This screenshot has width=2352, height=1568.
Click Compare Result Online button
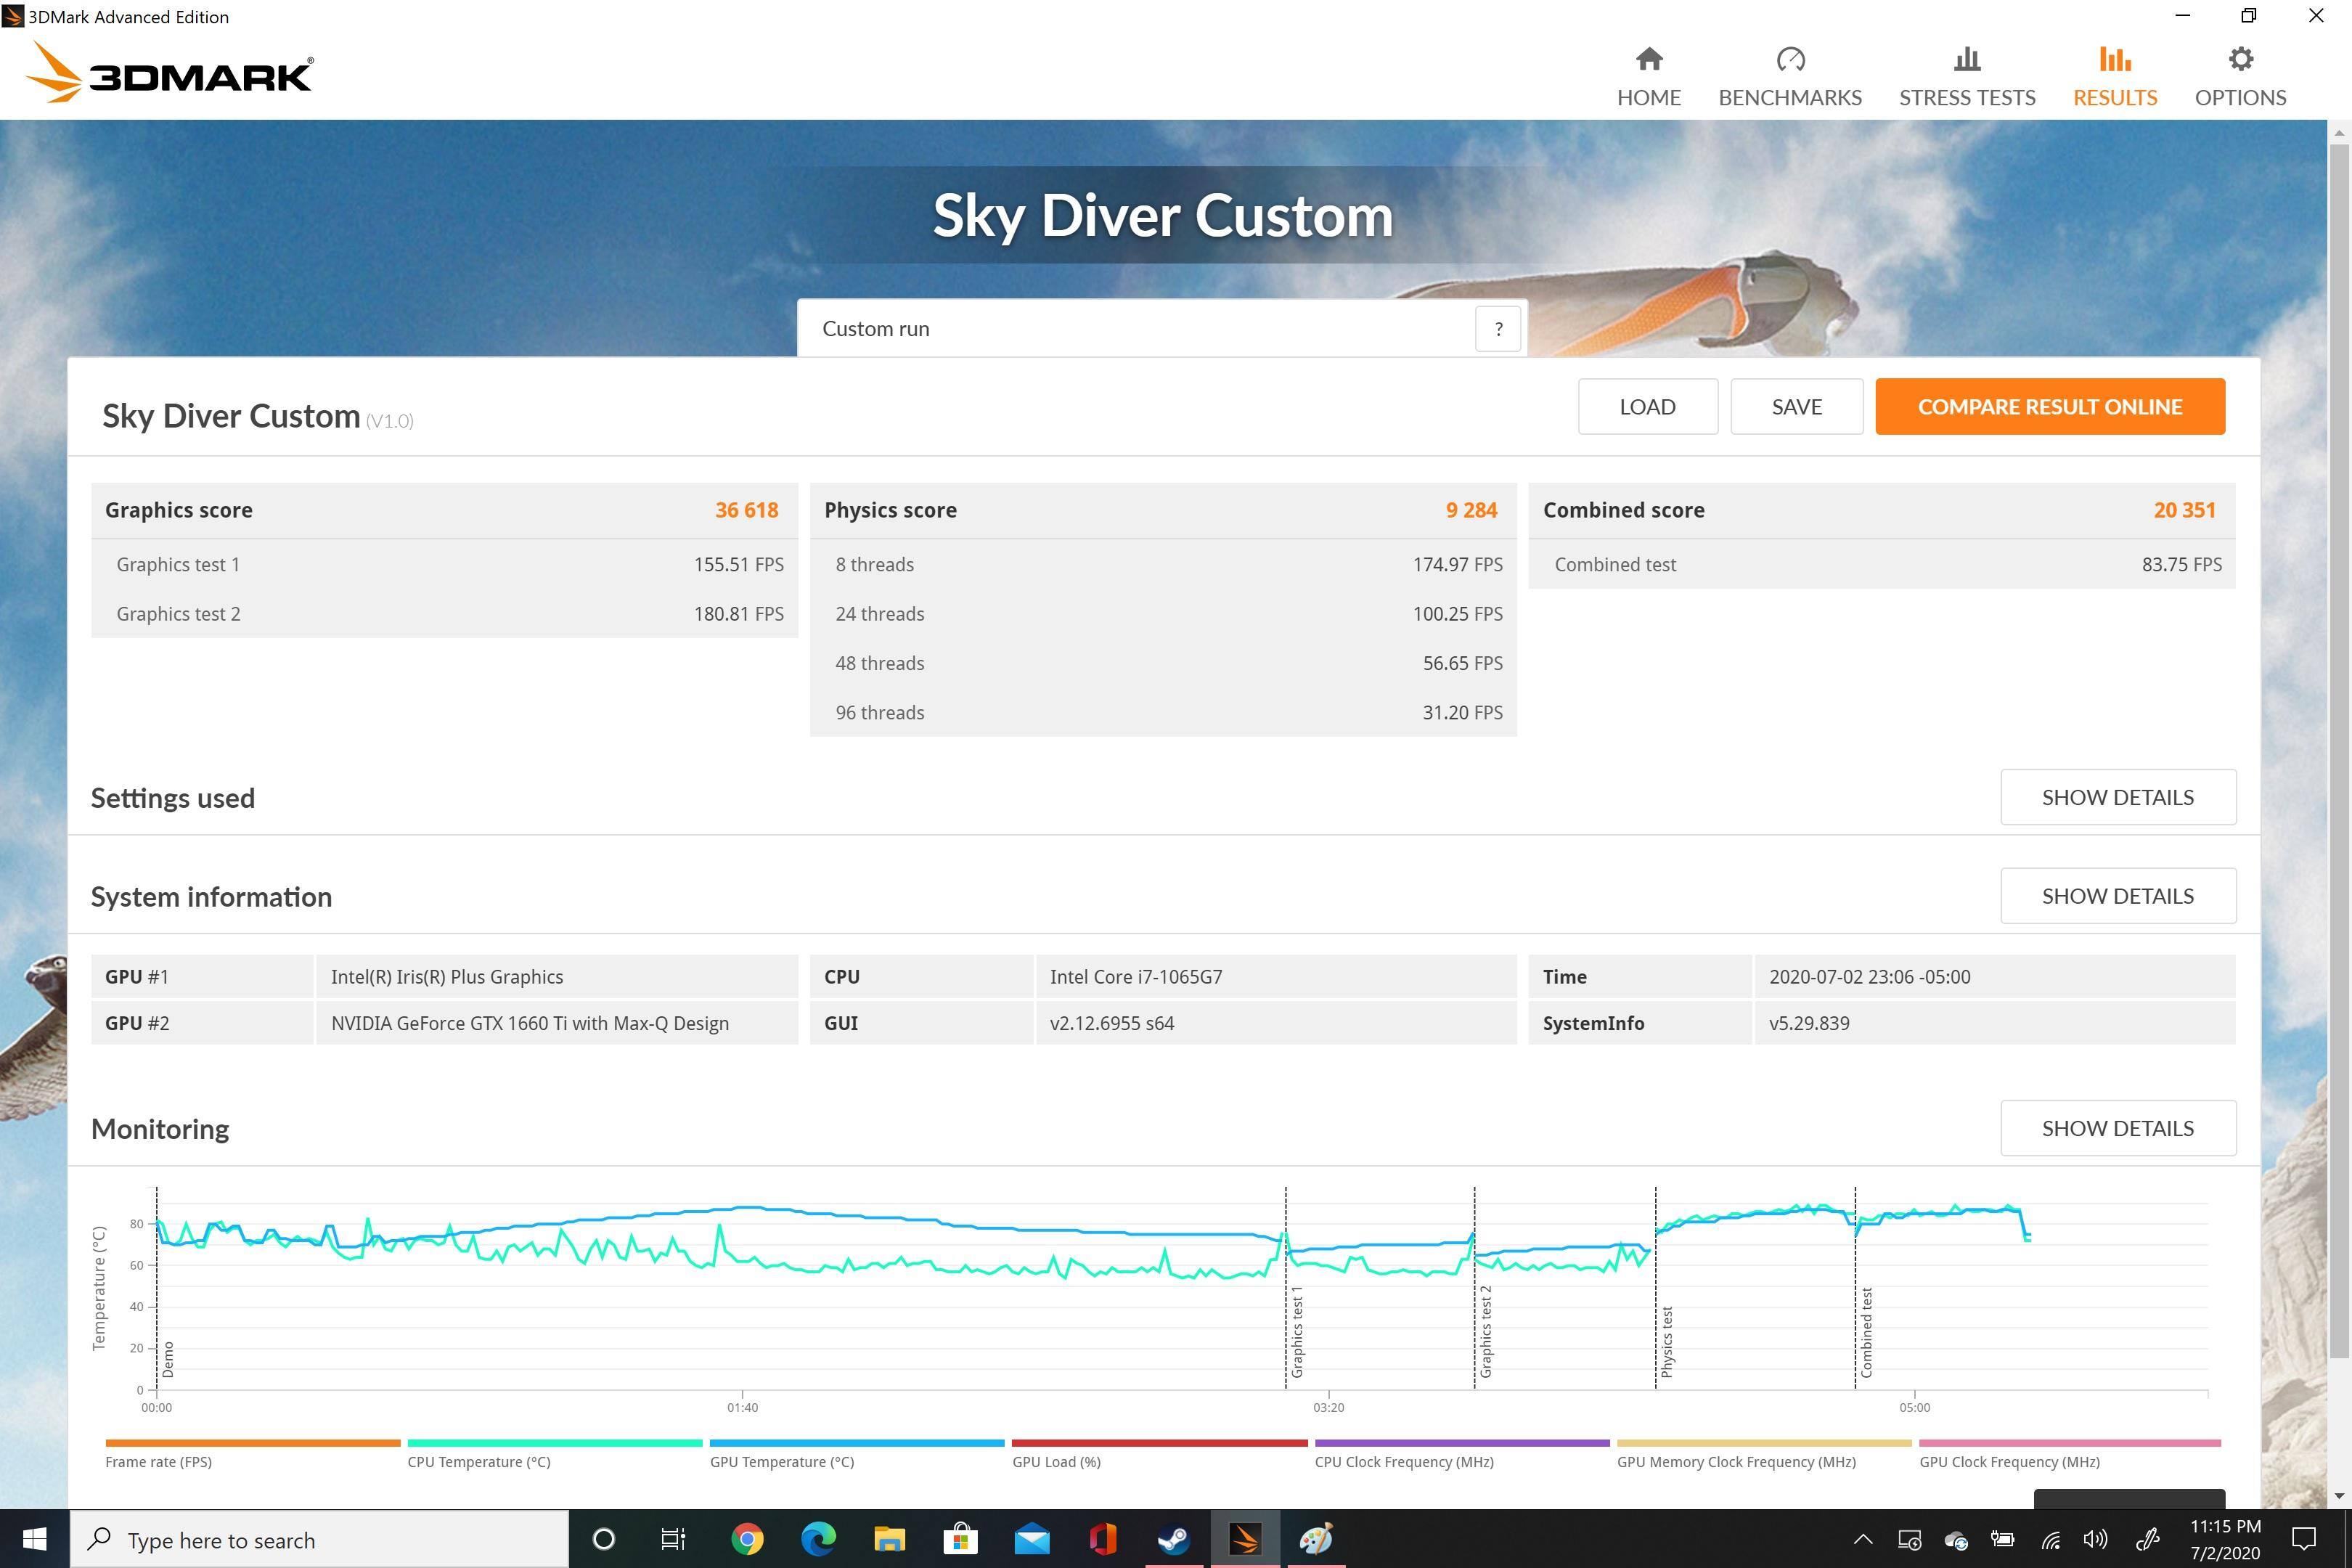tap(2049, 407)
